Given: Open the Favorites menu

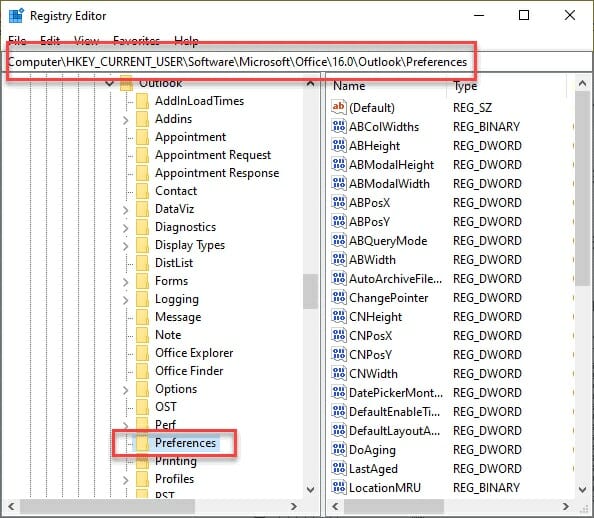Looking at the screenshot, I should pyautogui.click(x=136, y=40).
